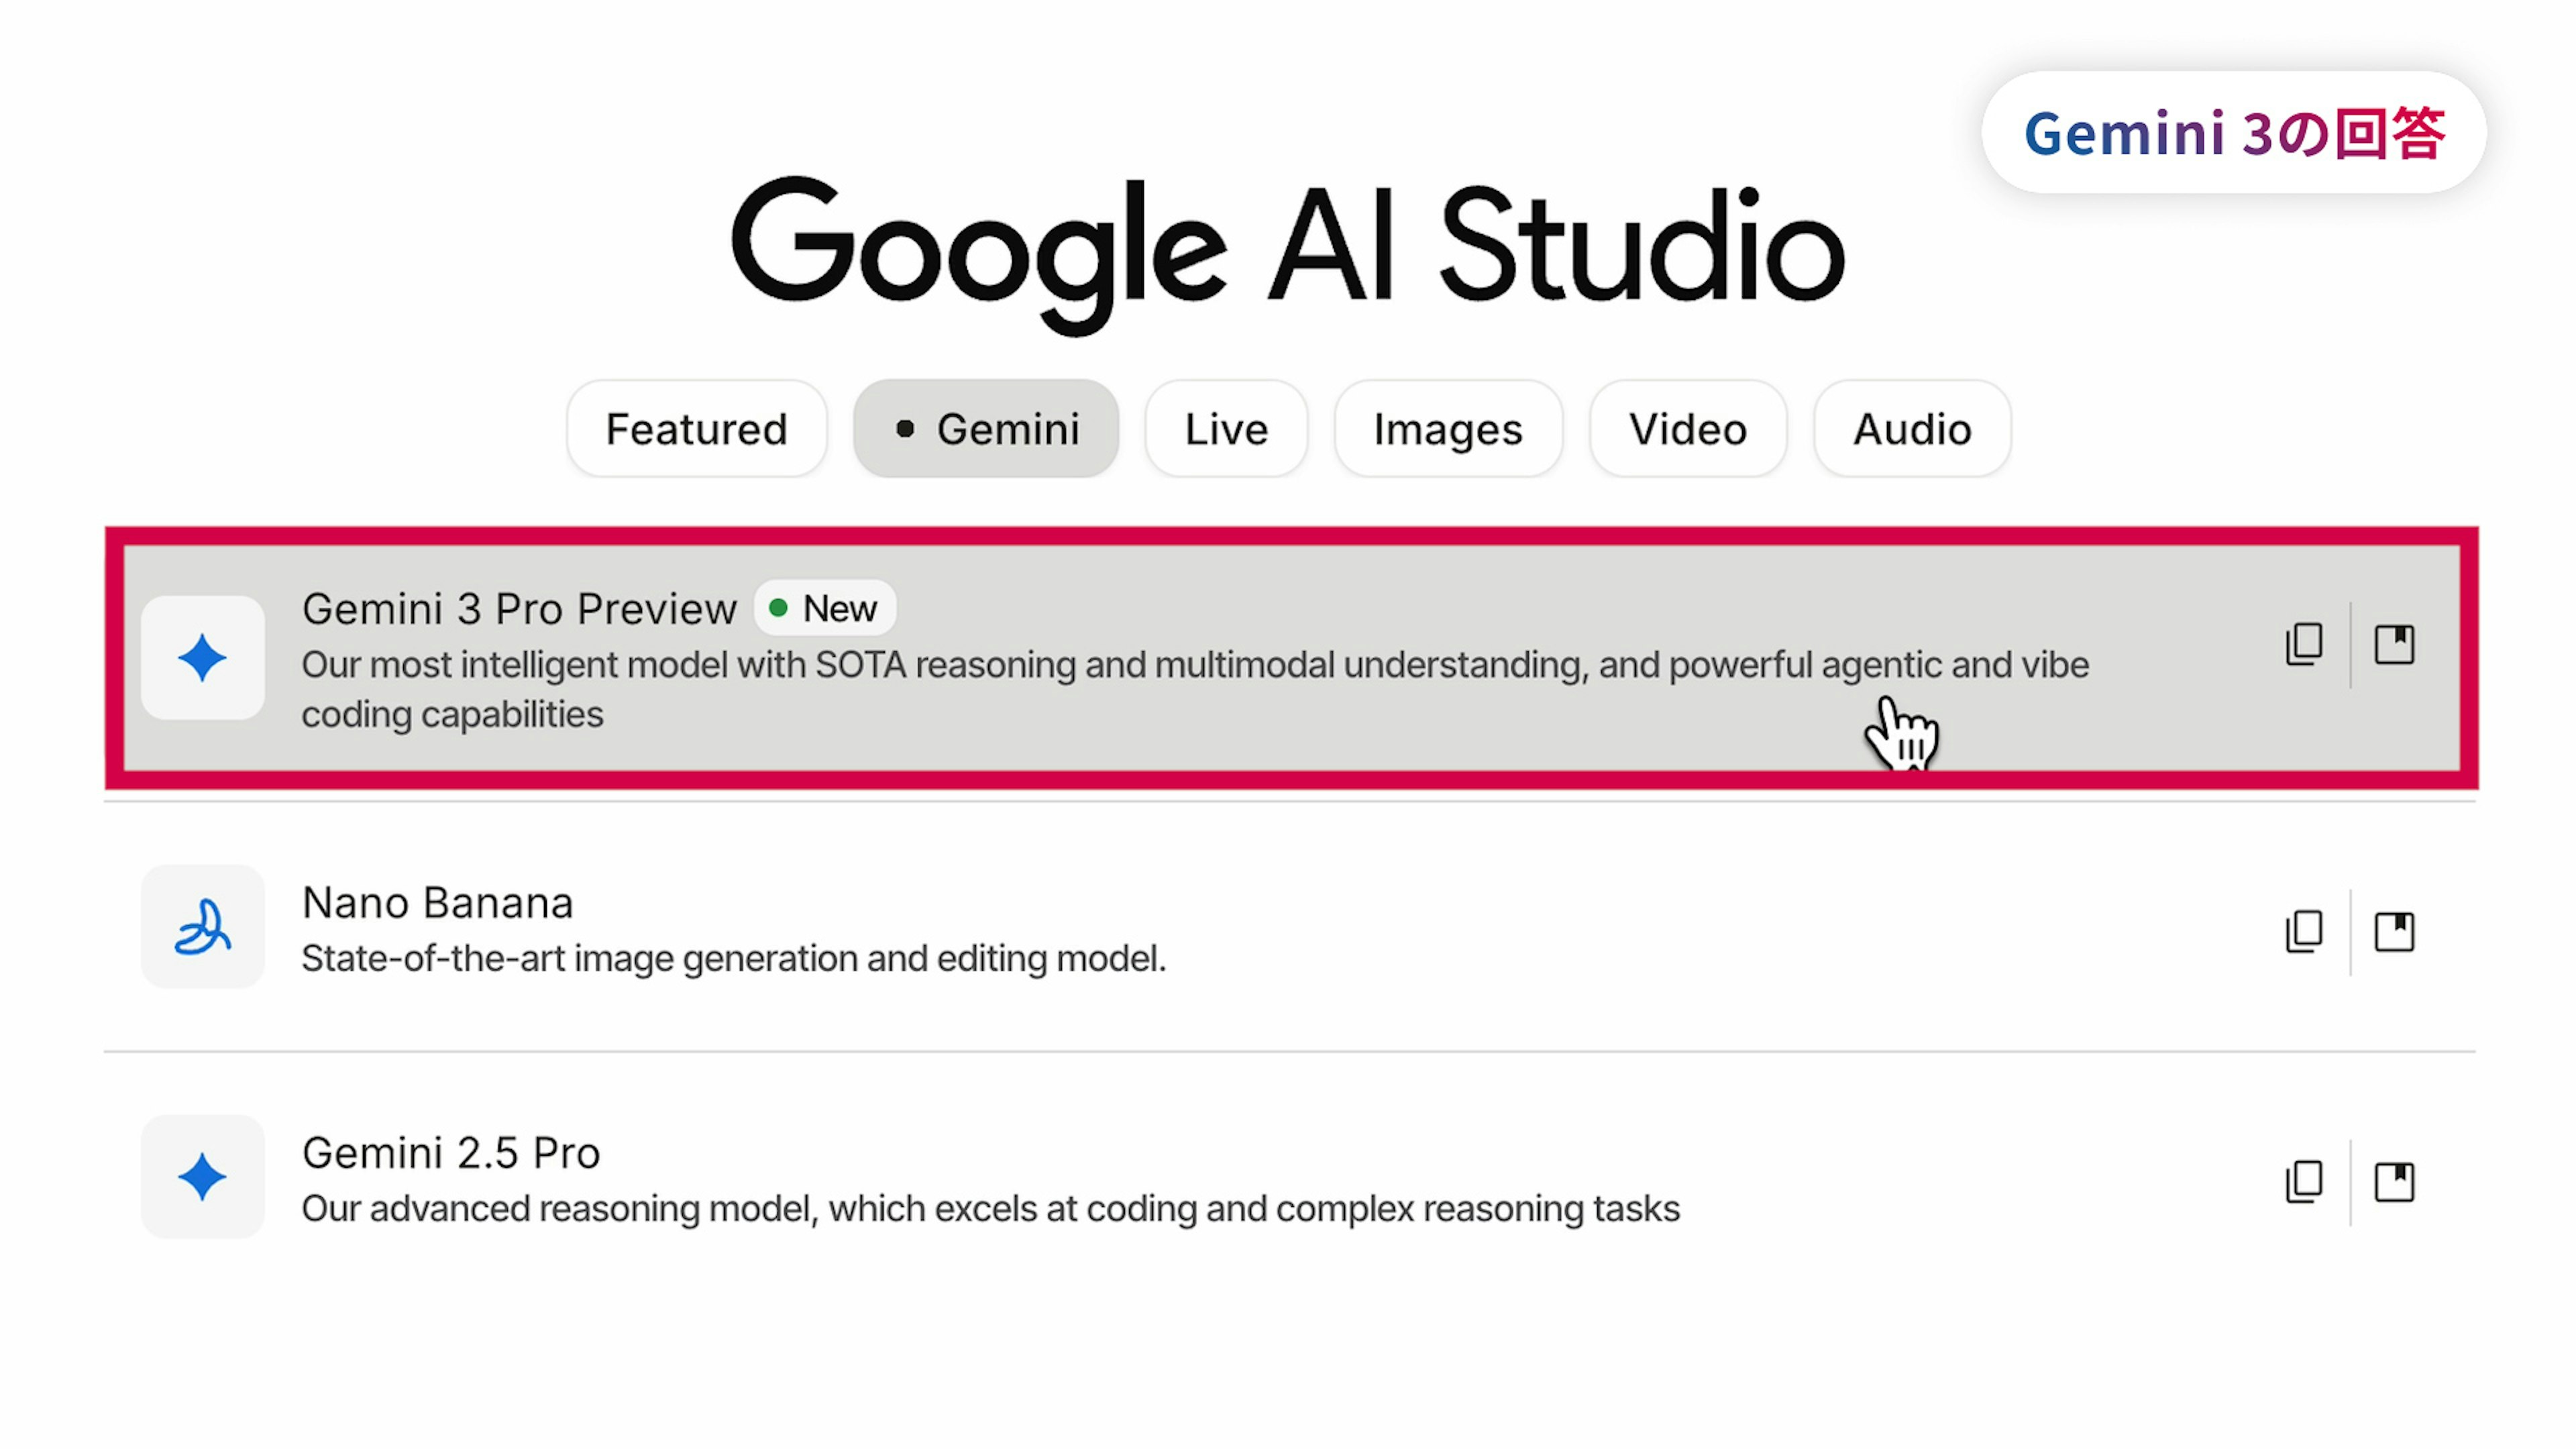Show the Images models tab
Image resolution: width=2576 pixels, height=1449 pixels.
pos(1447,429)
